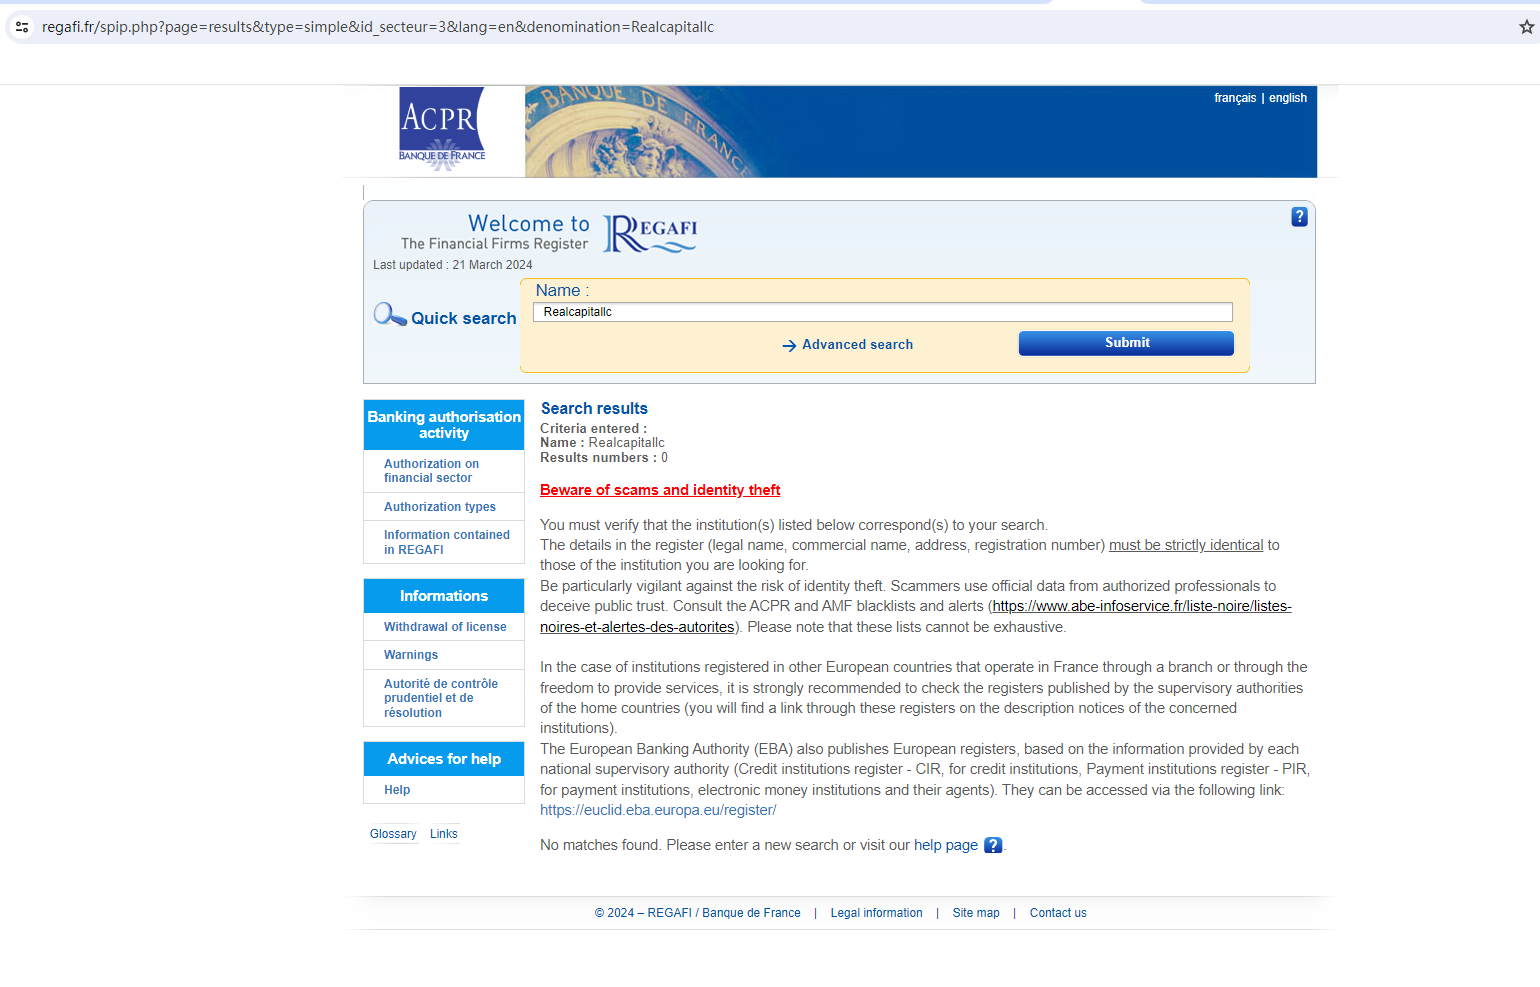Switch language to english
The image size is (1540, 987).
pyautogui.click(x=1288, y=98)
